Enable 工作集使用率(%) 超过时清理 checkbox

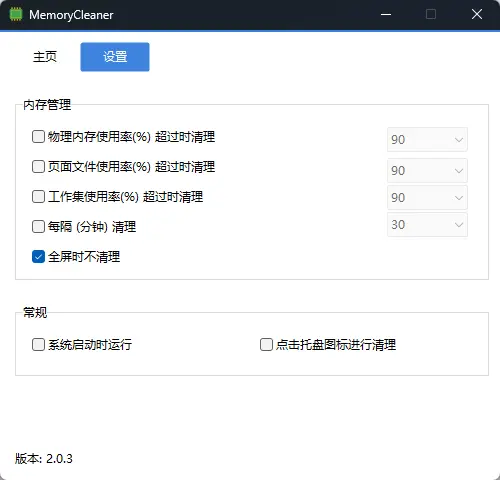click(38, 196)
